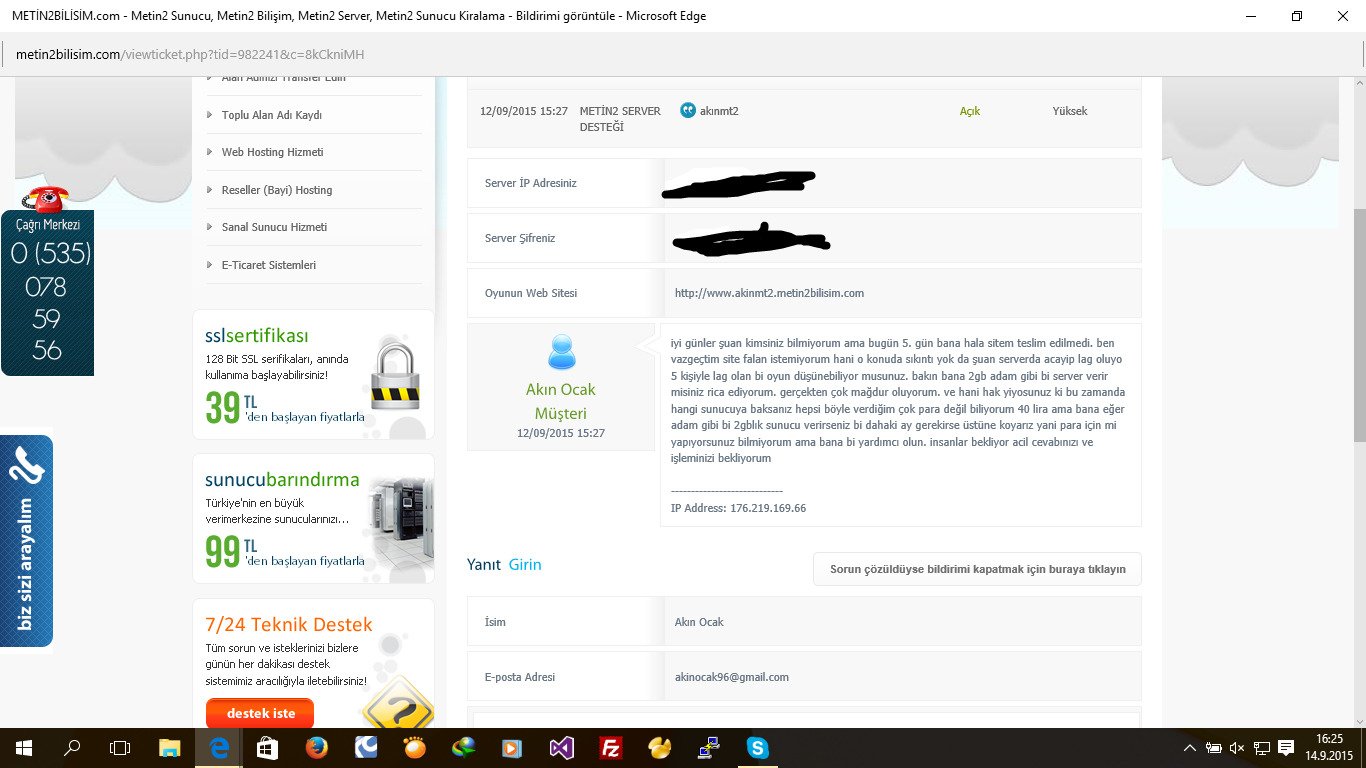Click the biz sizi arayalım side tab

click(26, 541)
